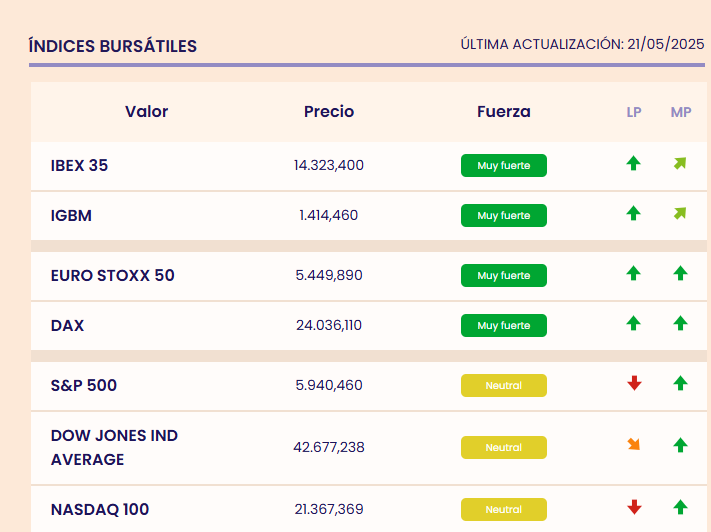Click S&P 500 red down arrow
This screenshot has width=711, height=532.
pyautogui.click(x=633, y=383)
